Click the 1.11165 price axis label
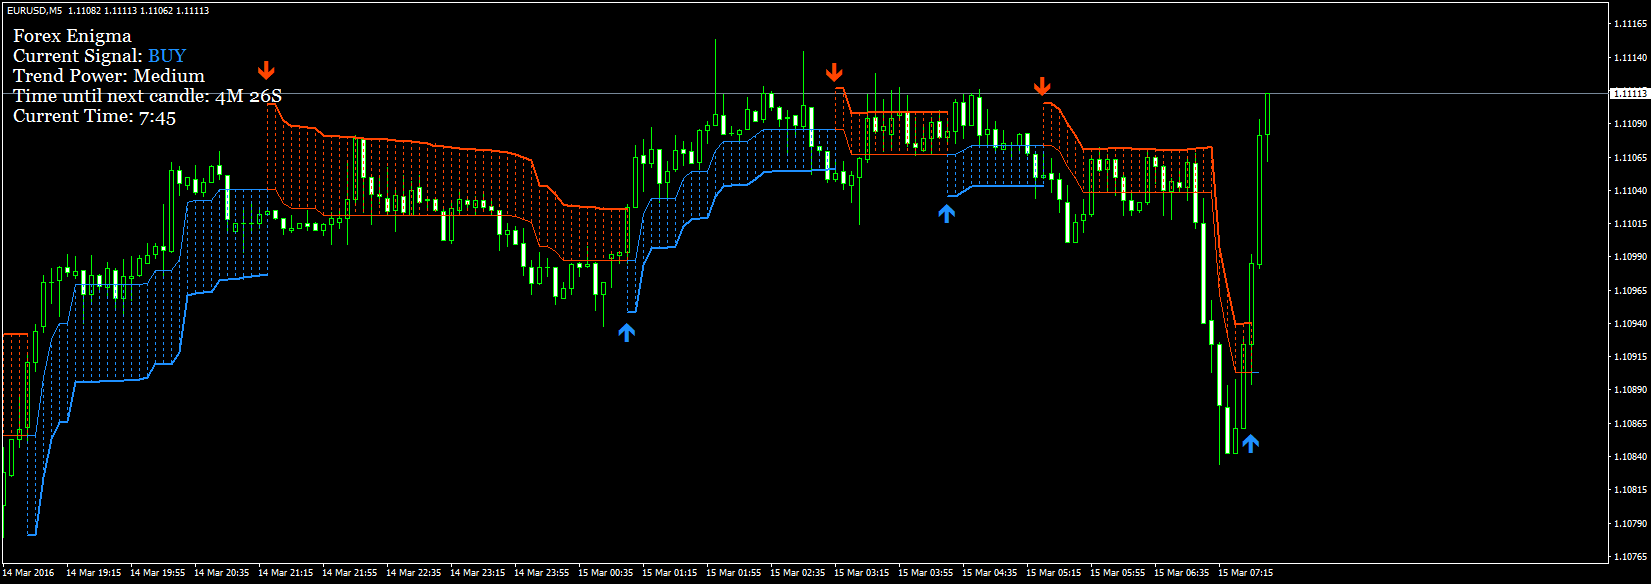Image resolution: width=1651 pixels, height=584 pixels. (x=1630, y=24)
